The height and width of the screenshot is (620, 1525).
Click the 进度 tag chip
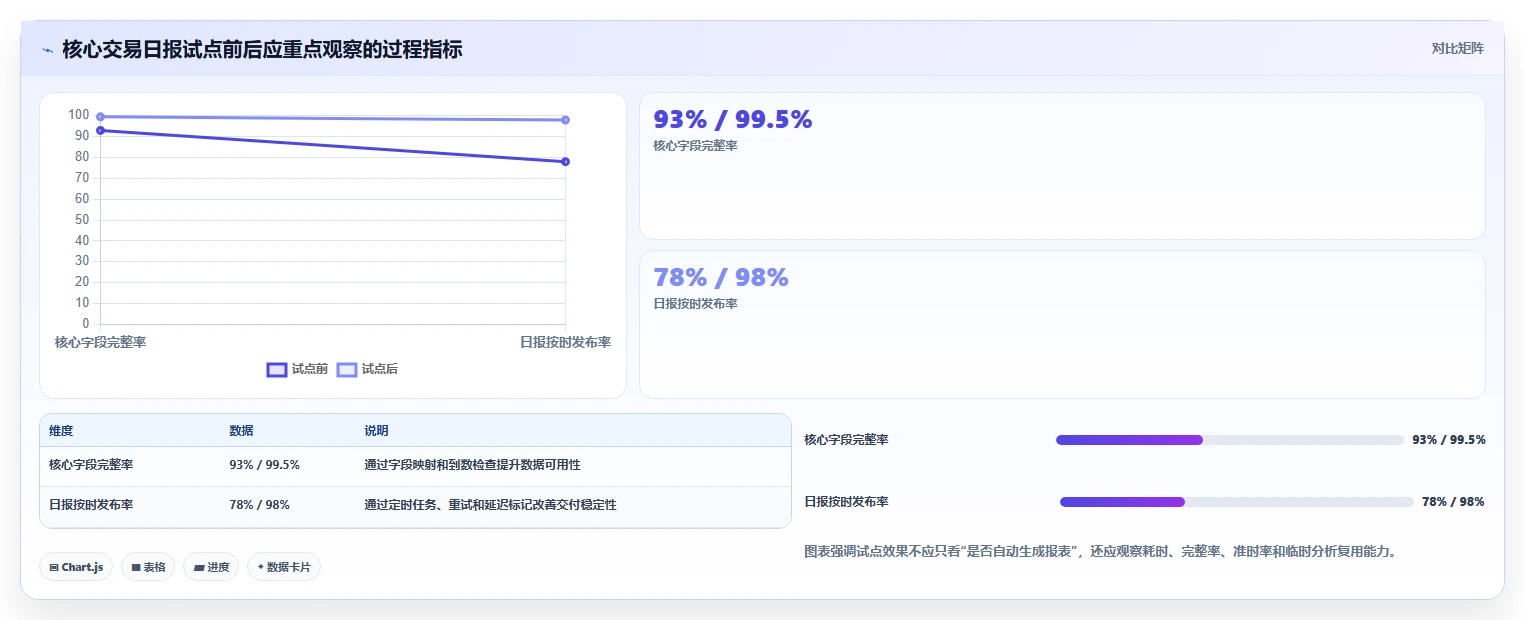coord(211,567)
